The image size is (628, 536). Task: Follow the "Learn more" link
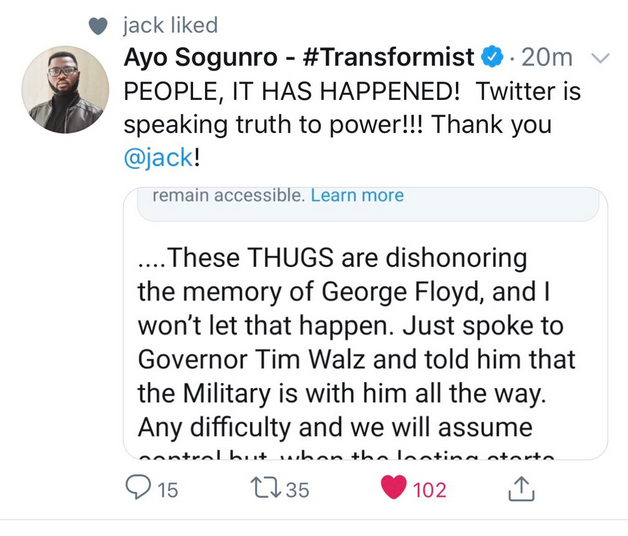click(357, 196)
